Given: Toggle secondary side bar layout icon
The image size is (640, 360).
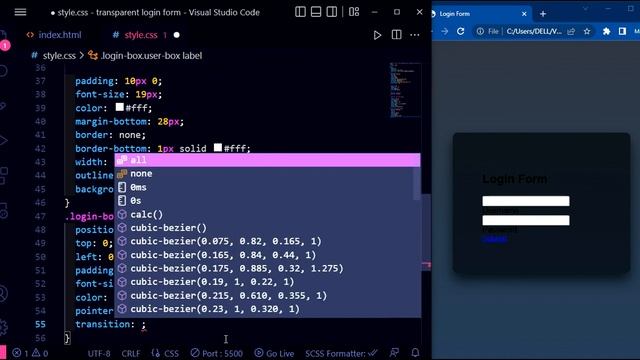Looking at the screenshot, I should 332,12.
